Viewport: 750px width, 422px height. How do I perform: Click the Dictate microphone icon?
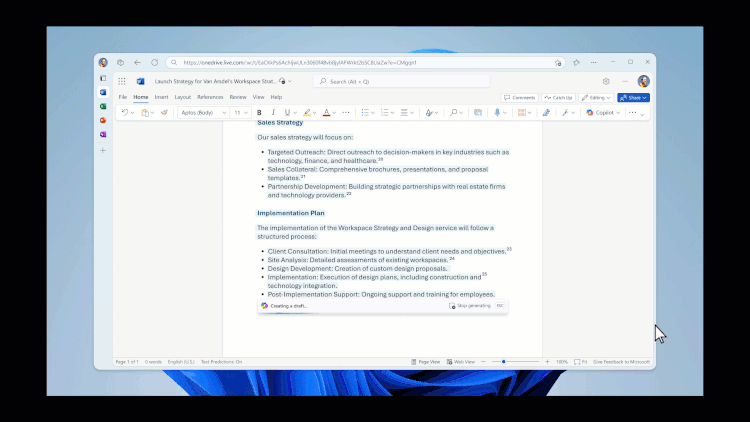coord(497,112)
